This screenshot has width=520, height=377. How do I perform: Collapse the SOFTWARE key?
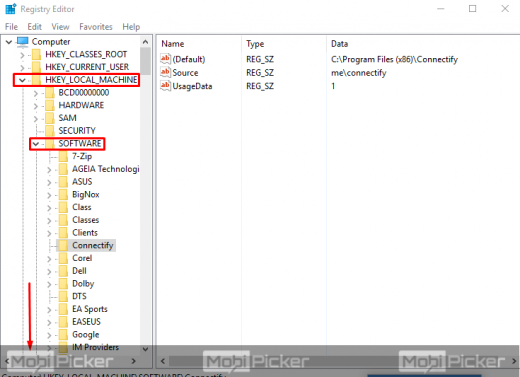tap(36, 144)
